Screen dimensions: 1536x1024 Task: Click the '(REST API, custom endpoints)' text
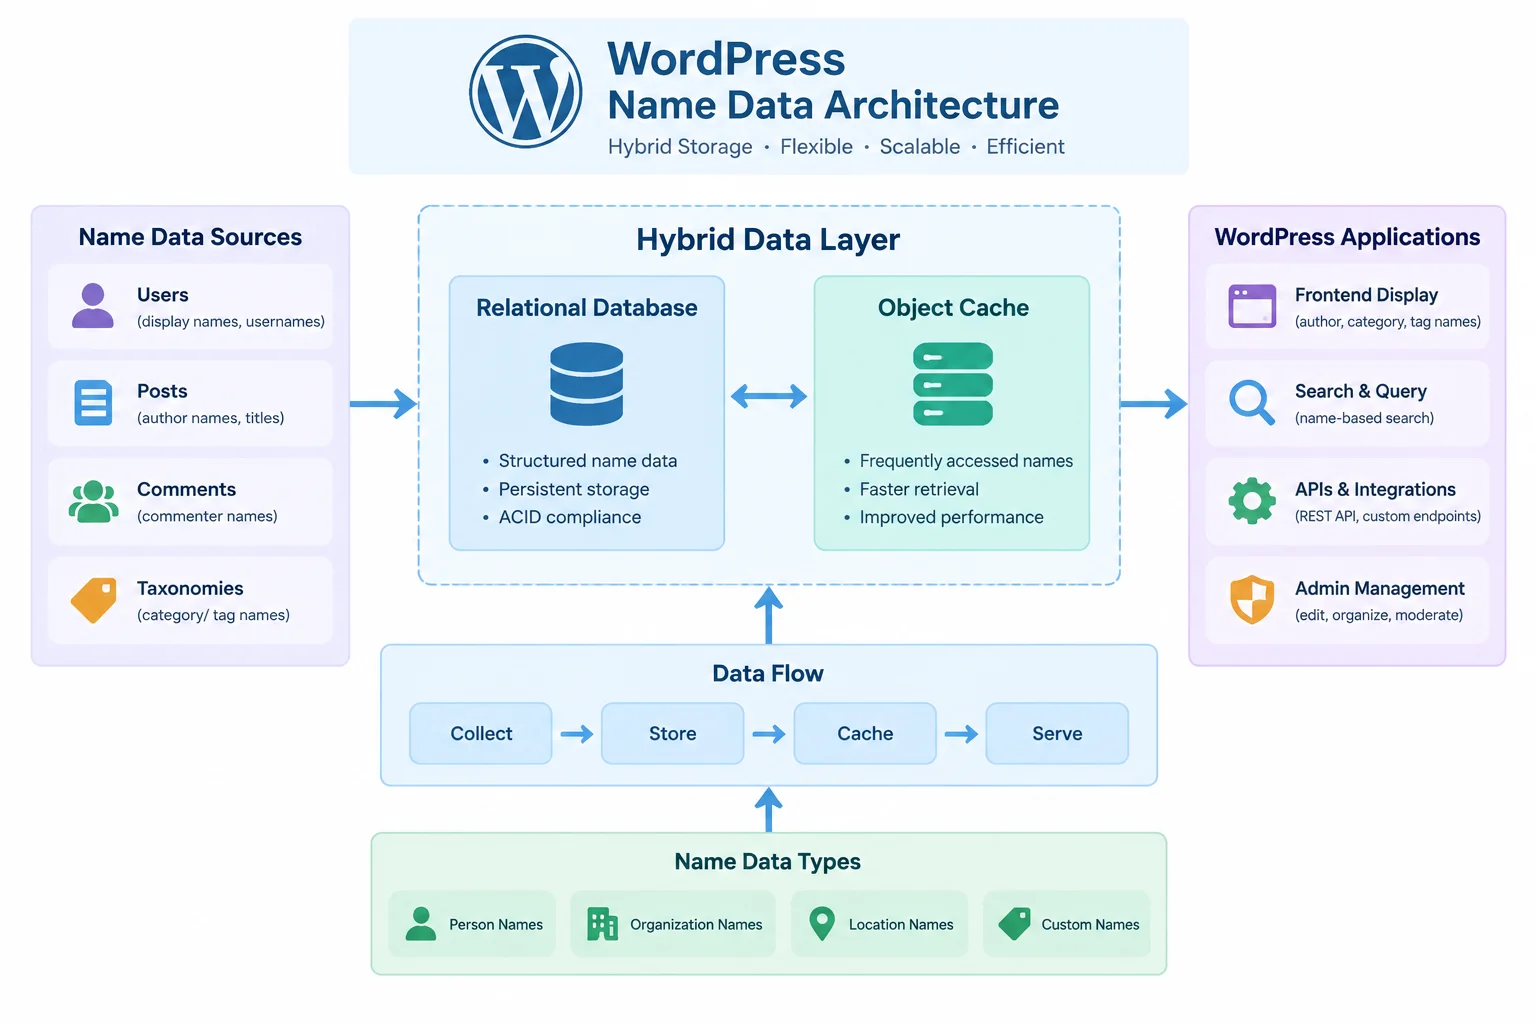(1388, 516)
